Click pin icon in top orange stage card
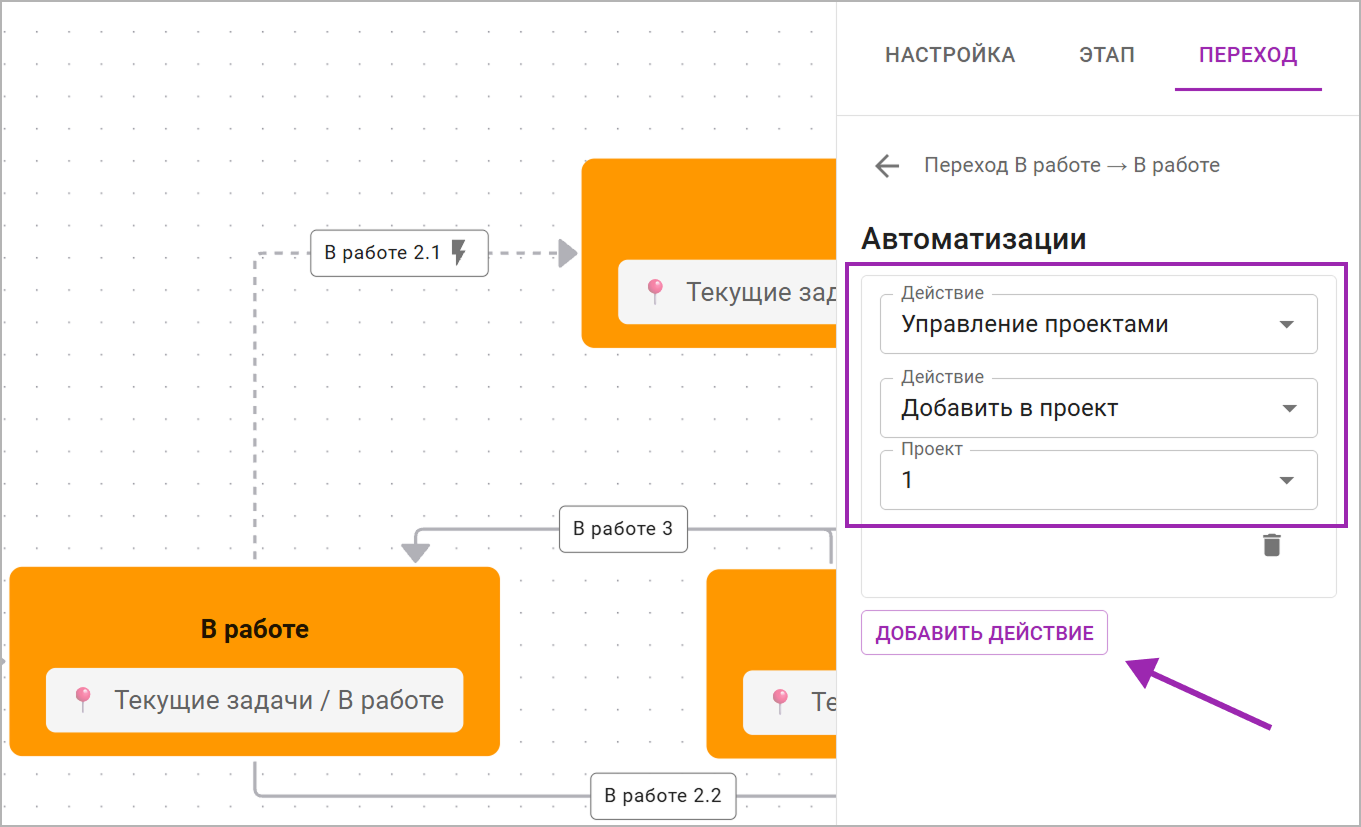 pos(655,292)
